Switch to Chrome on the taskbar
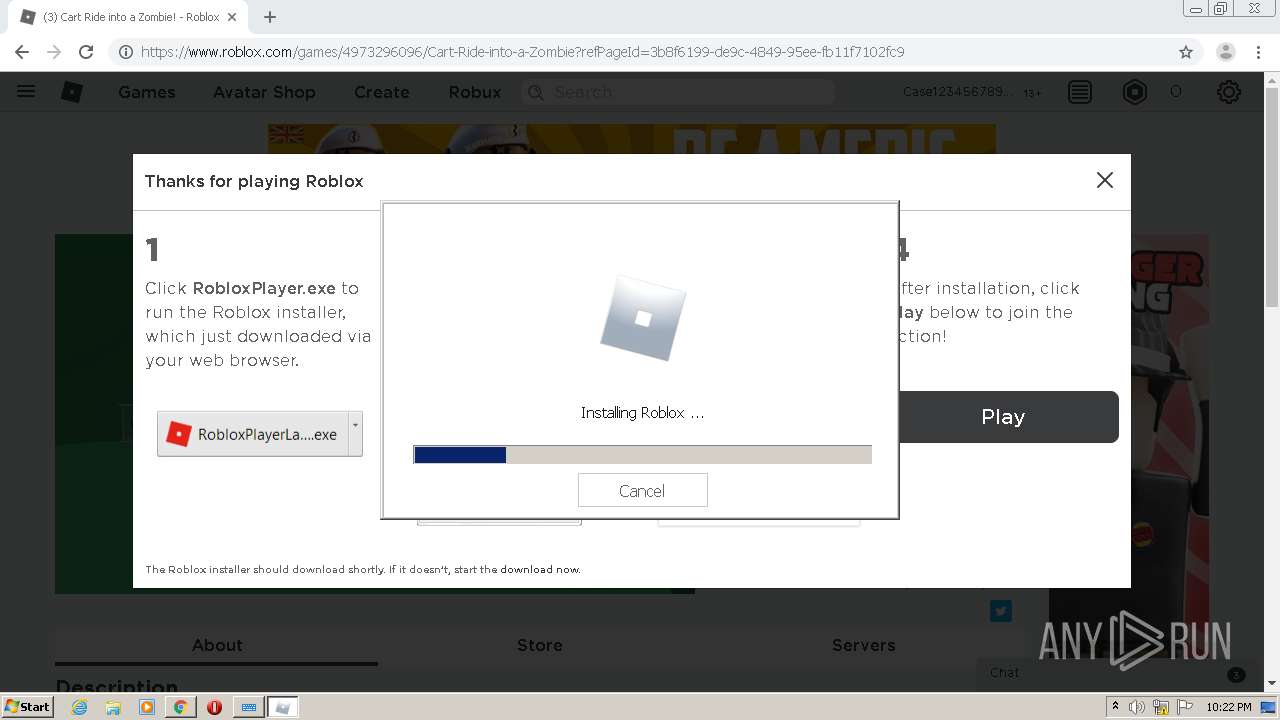 point(180,707)
